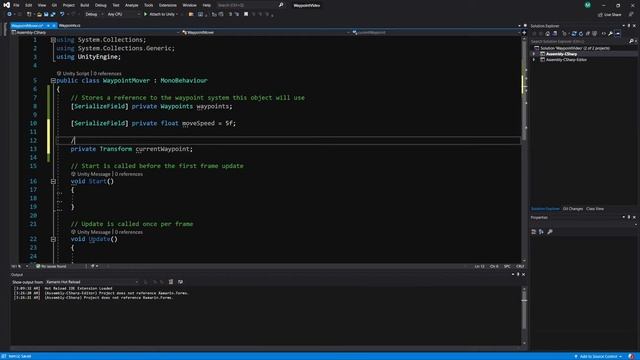Toggle the Preview Selected Items icon
This screenshot has width=640, height=360.
tap(618, 33)
